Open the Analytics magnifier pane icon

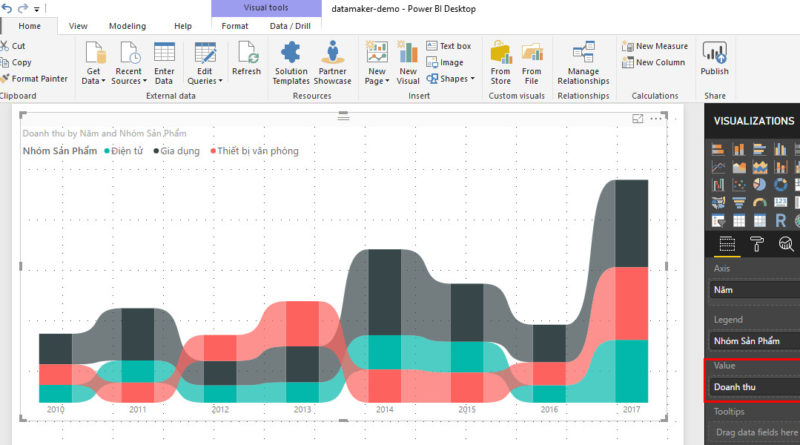(x=787, y=243)
